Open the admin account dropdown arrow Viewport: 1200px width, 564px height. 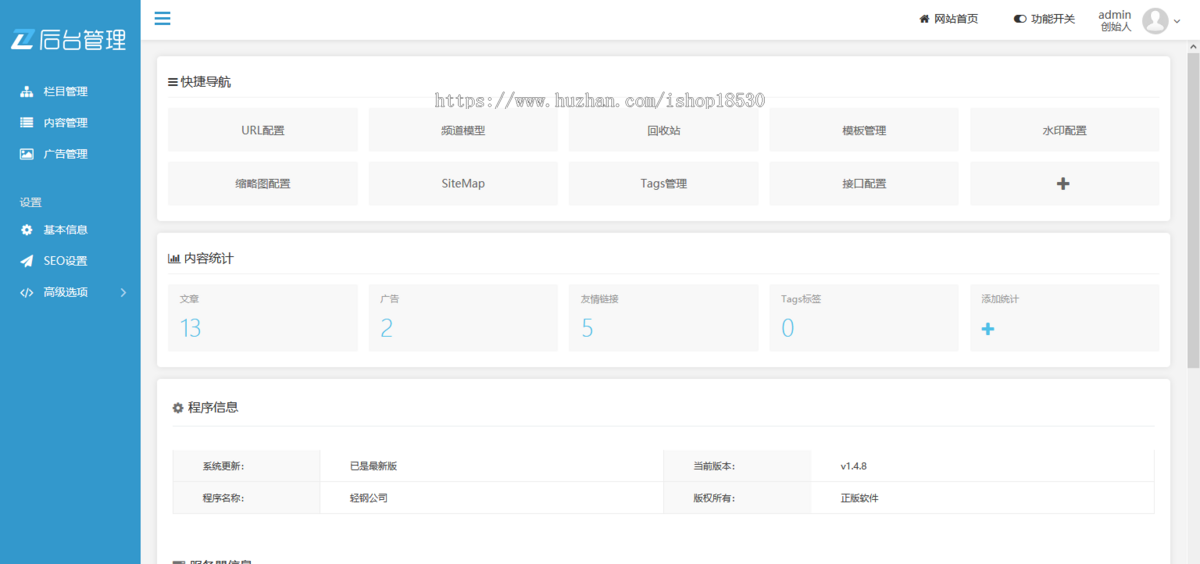click(x=1177, y=21)
